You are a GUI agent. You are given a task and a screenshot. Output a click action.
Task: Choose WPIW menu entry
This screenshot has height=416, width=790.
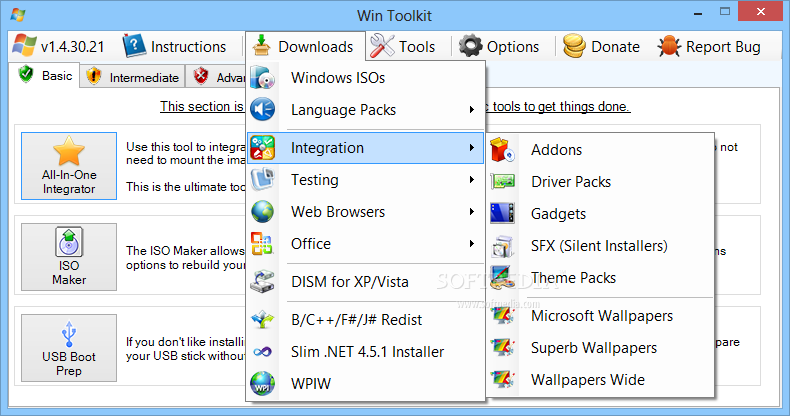click(x=365, y=383)
